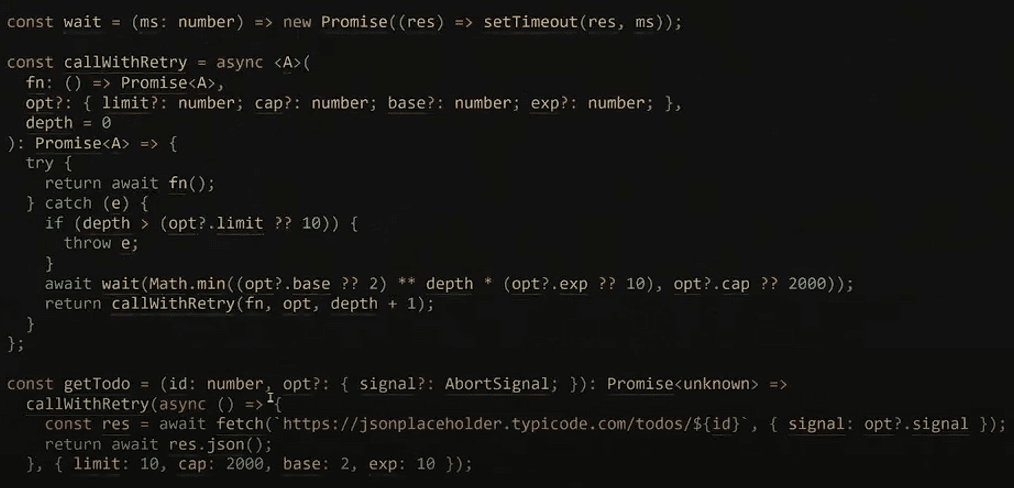Image resolution: width=1014 pixels, height=488 pixels.
Task: Click the AbortSignal type annotation
Action: point(492,385)
